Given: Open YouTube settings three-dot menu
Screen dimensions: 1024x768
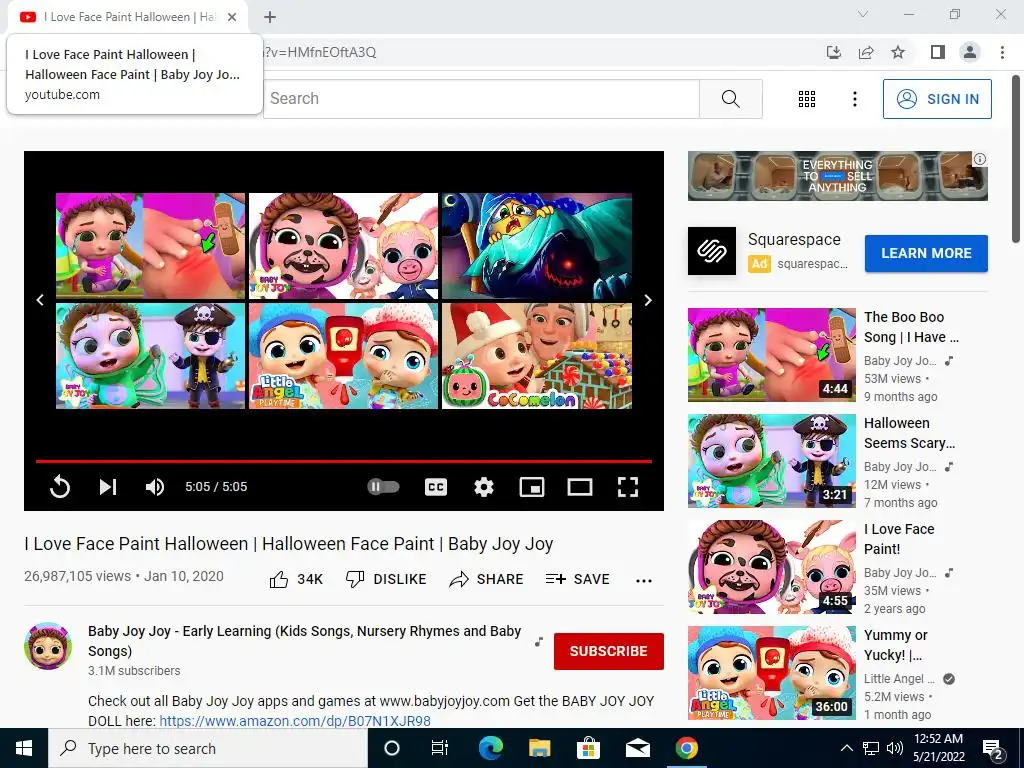Looking at the screenshot, I should click(x=854, y=99).
